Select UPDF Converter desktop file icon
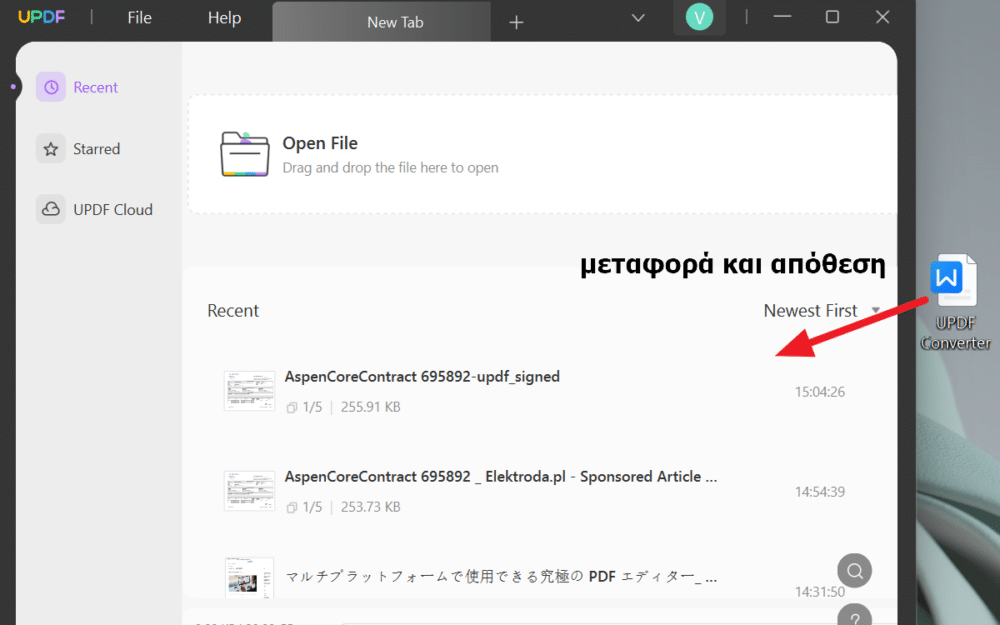1000x625 pixels. 953,283
